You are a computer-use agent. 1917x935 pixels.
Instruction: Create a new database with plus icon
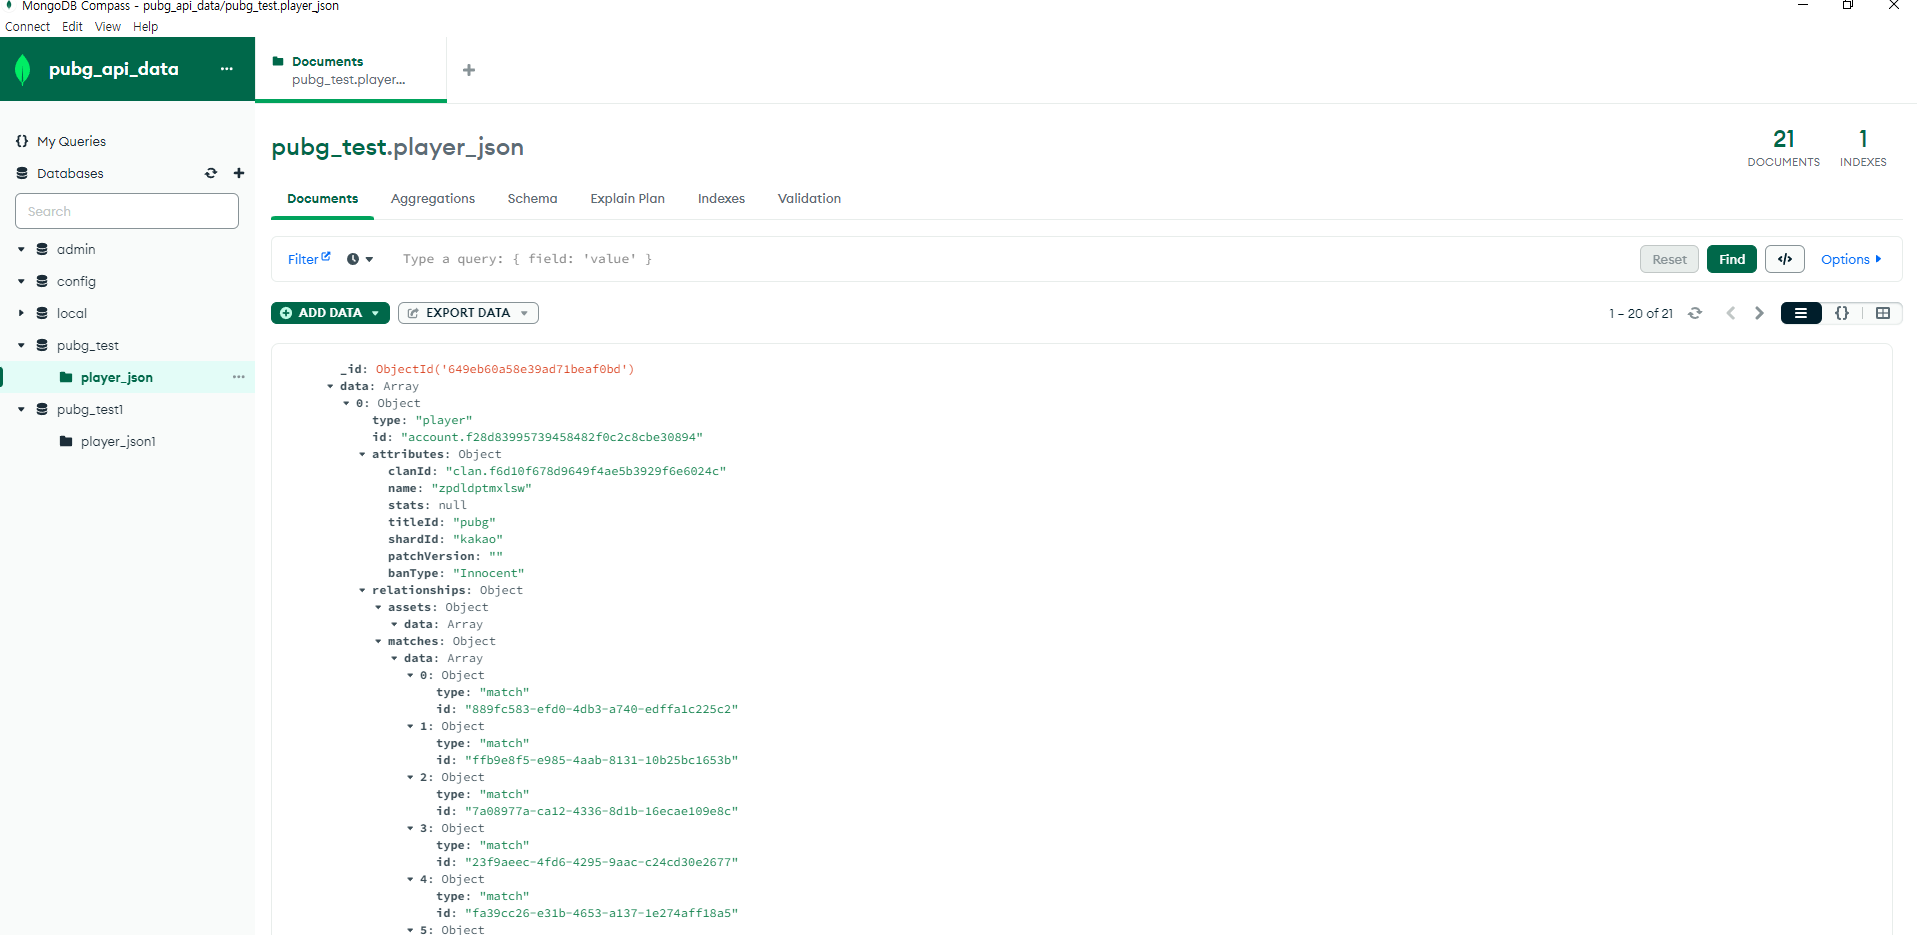(239, 173)
